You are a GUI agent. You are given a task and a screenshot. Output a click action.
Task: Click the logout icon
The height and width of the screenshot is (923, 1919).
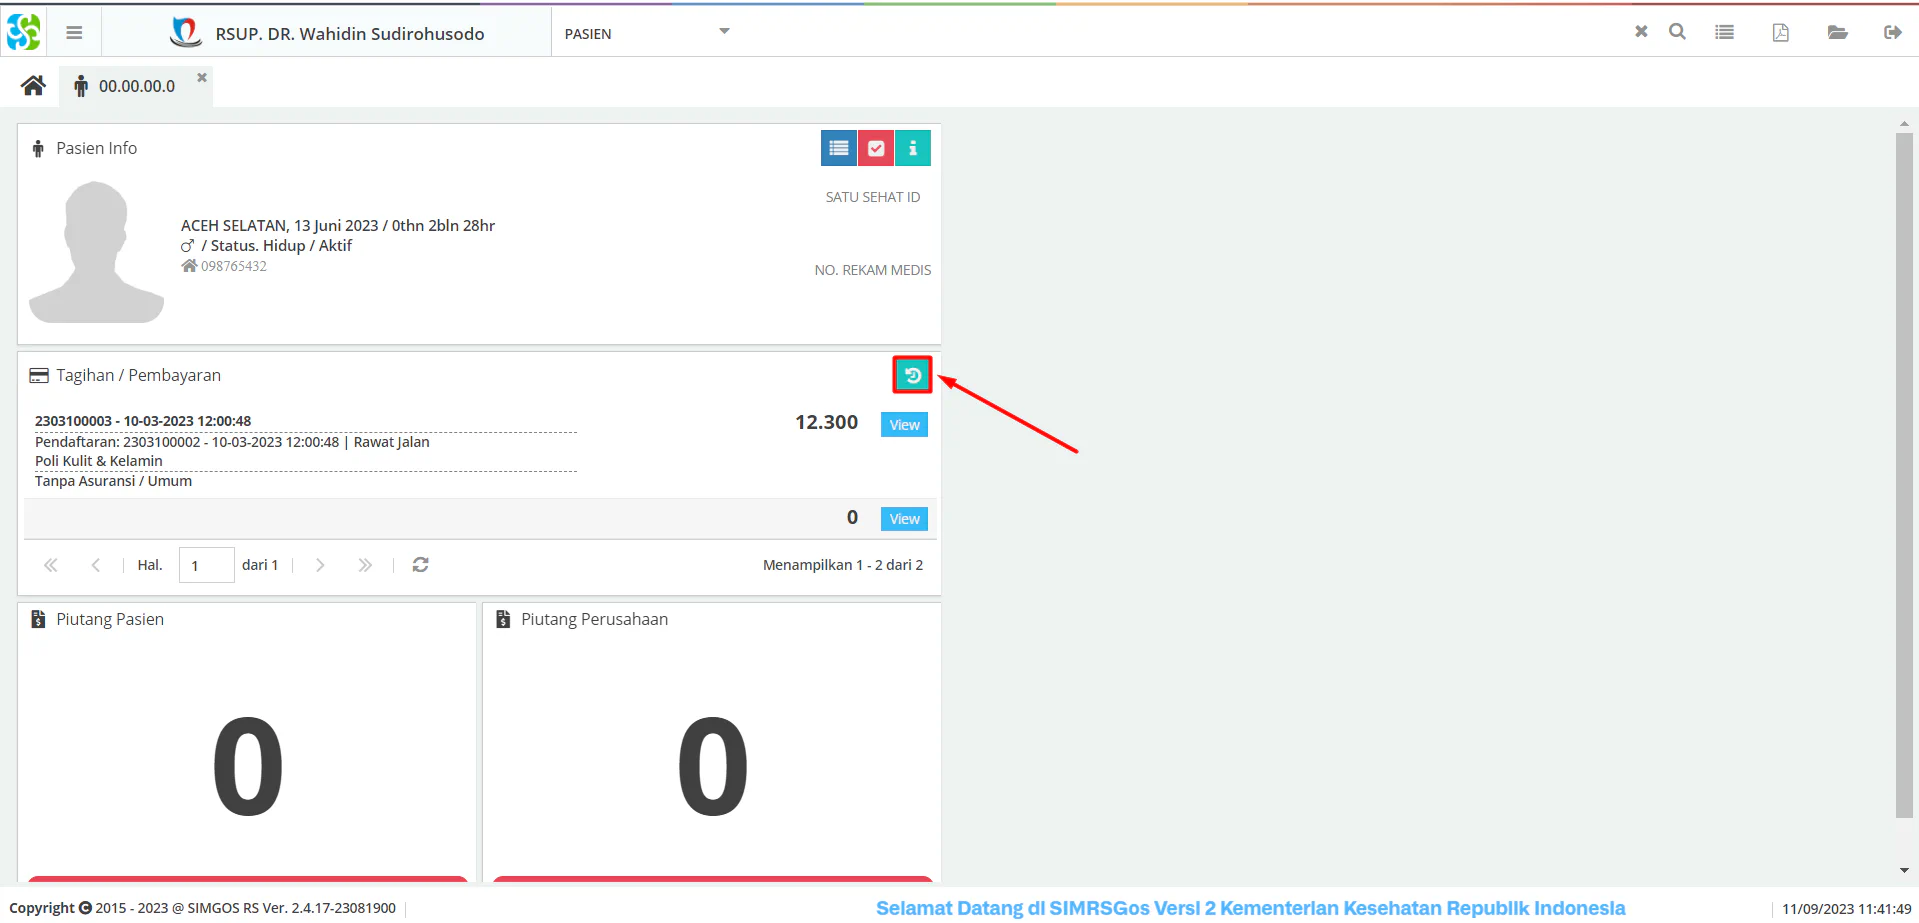coord(1892,32)
